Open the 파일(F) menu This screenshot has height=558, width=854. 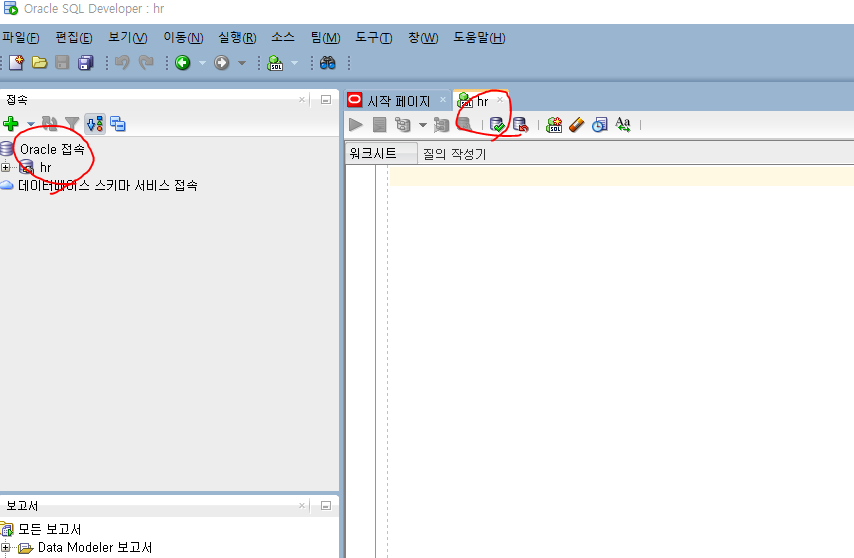coord(21,38)
